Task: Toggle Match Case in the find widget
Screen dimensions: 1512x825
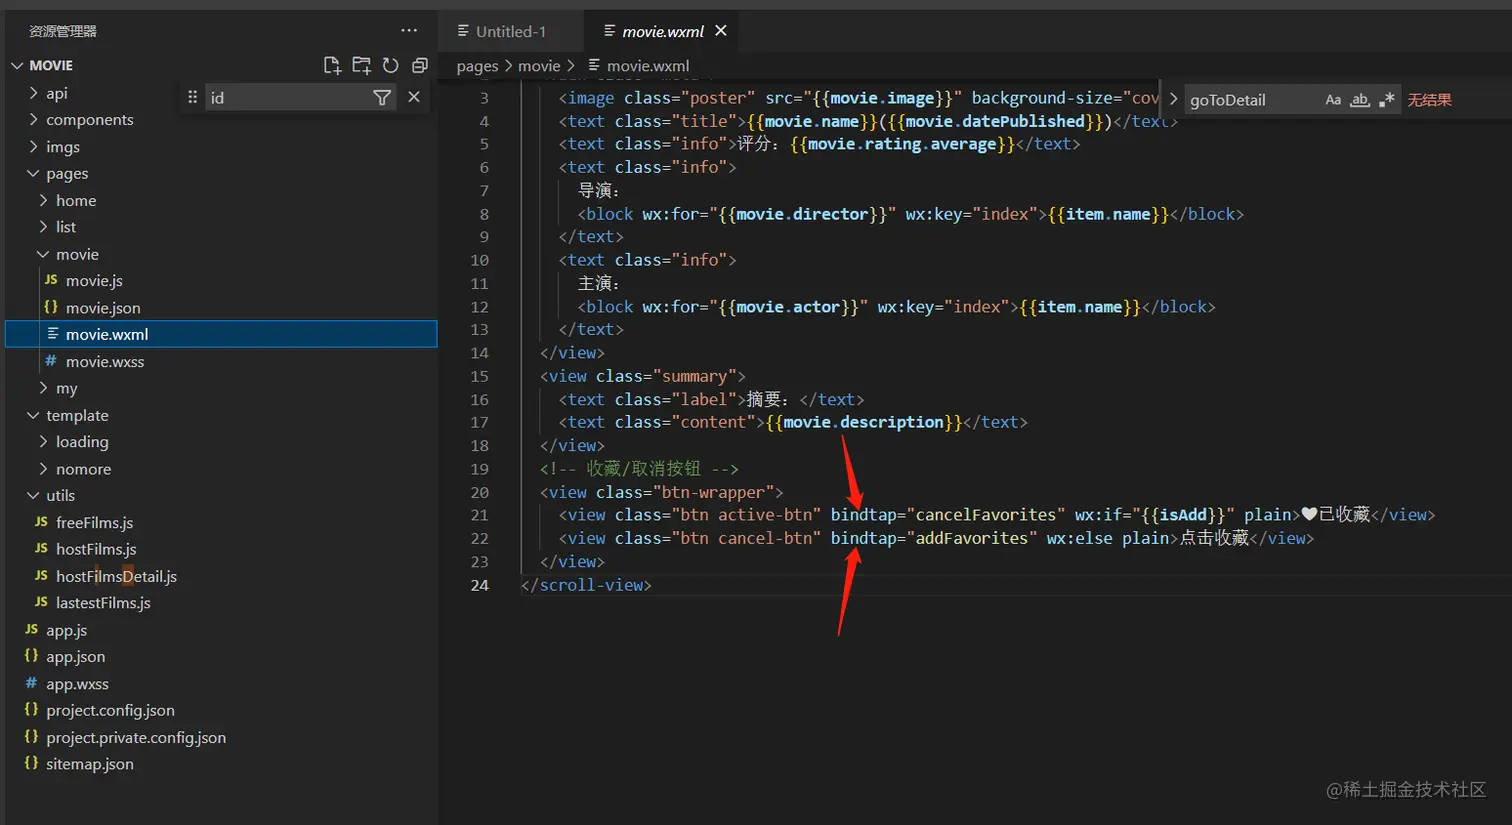Action: (1333, 99)
